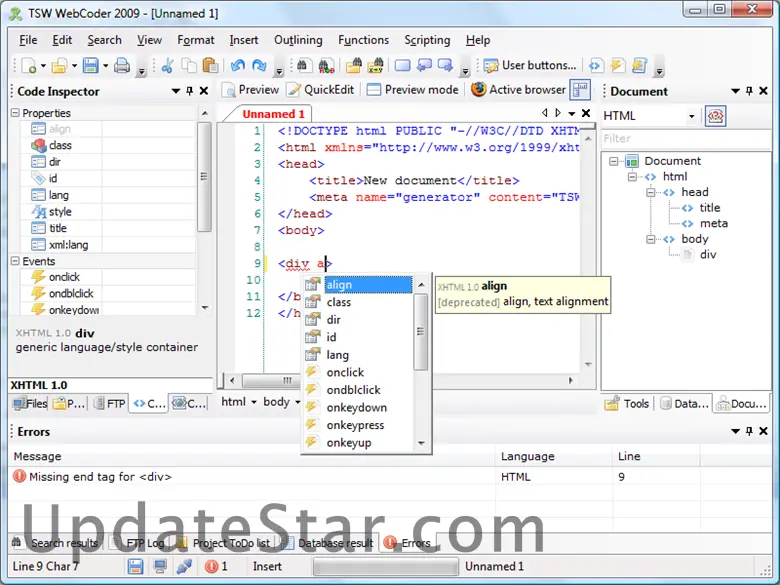Click the editor horizontal scrollbar
The height and width of the screenshot is (585, 780).
pyautogui.click(x=401, y=381)
